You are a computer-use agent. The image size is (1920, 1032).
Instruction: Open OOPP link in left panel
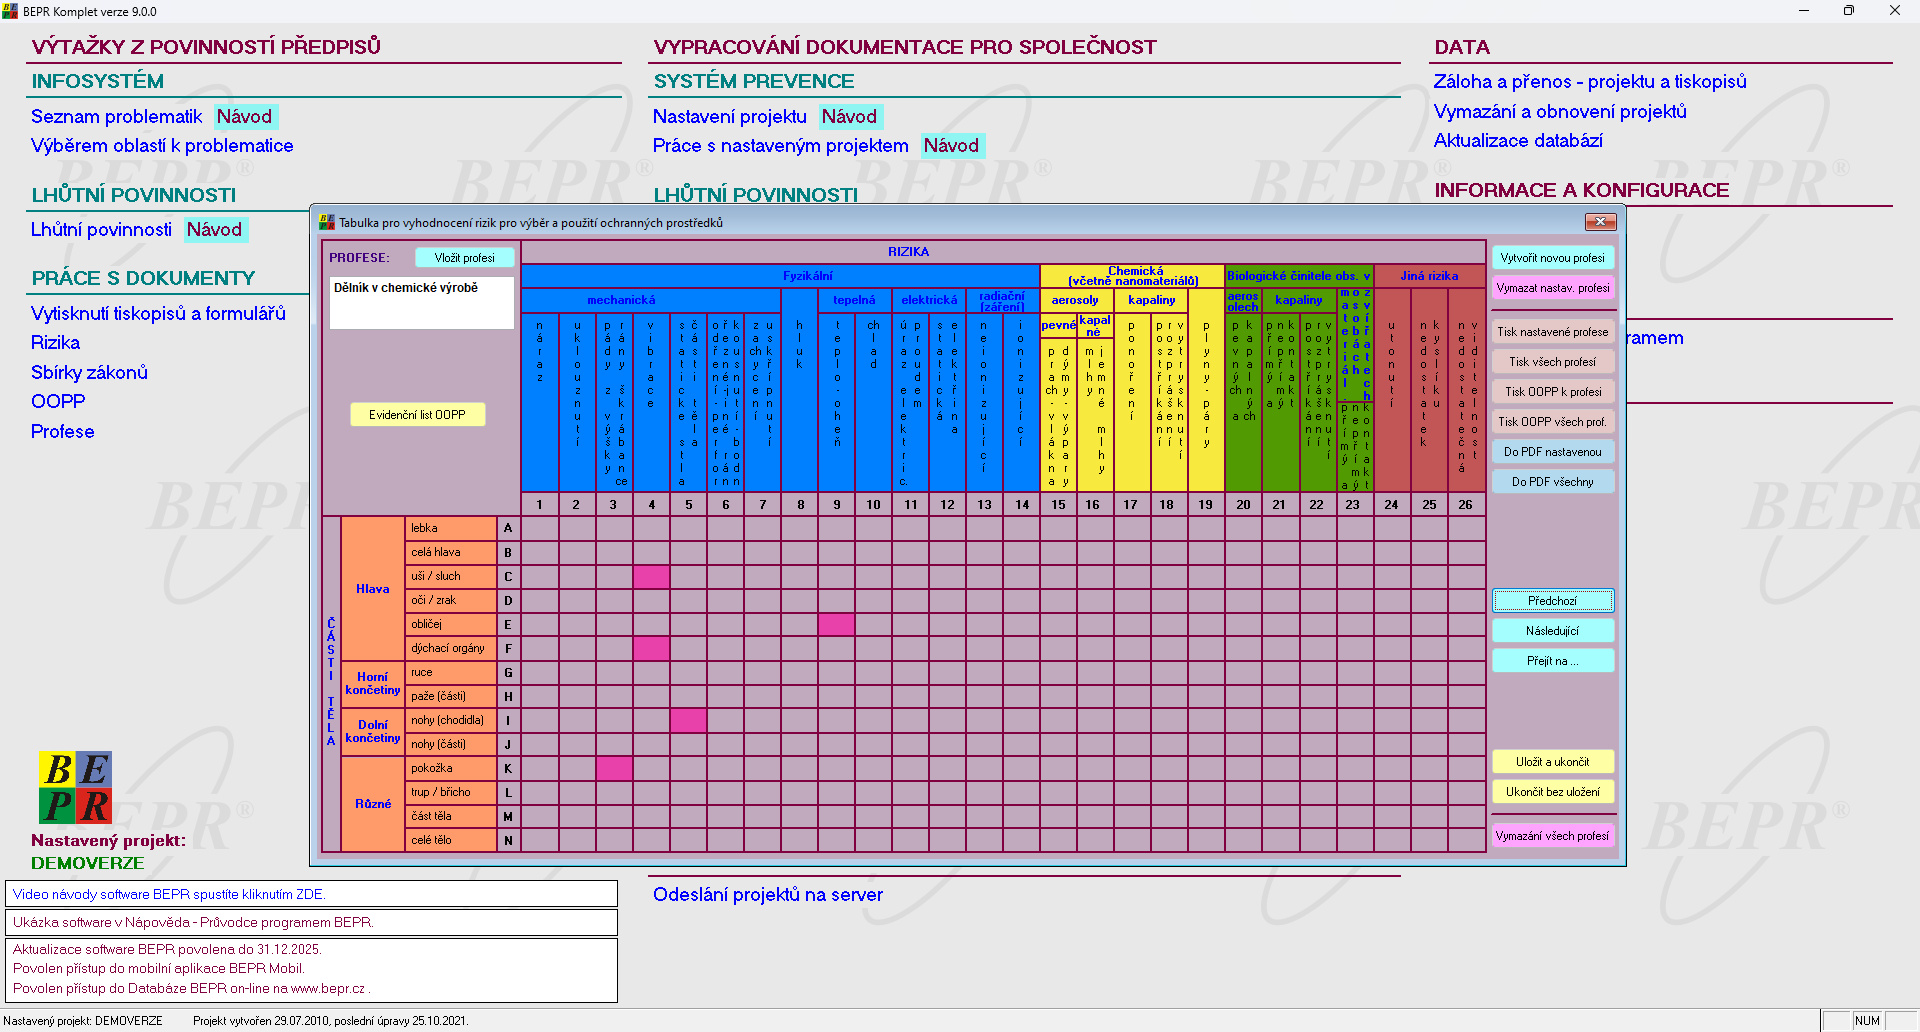58,402
